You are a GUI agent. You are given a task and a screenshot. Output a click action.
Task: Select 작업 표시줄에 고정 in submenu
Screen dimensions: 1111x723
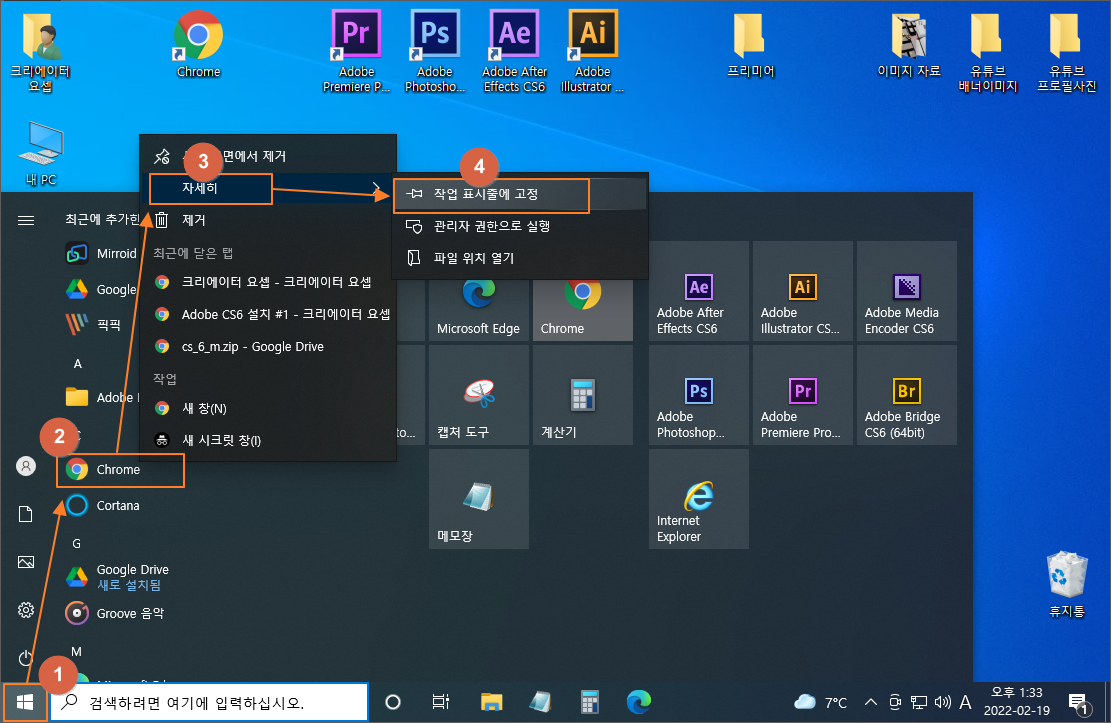pos(521,194)
